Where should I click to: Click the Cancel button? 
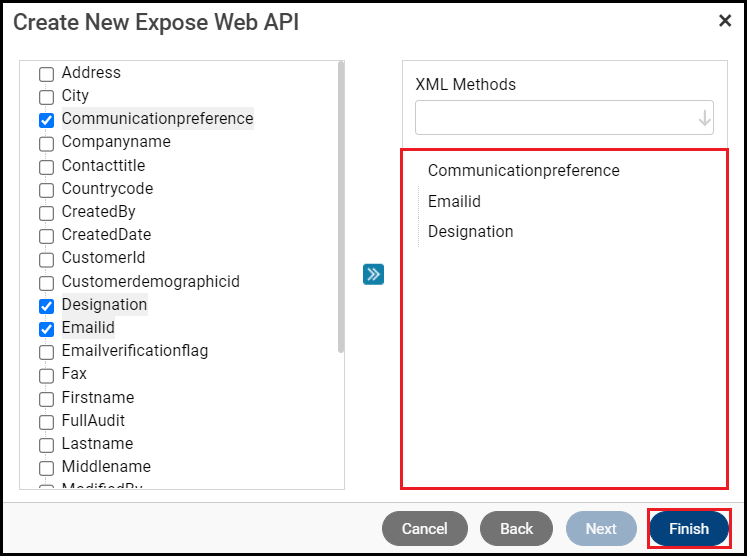pos(424,529)
